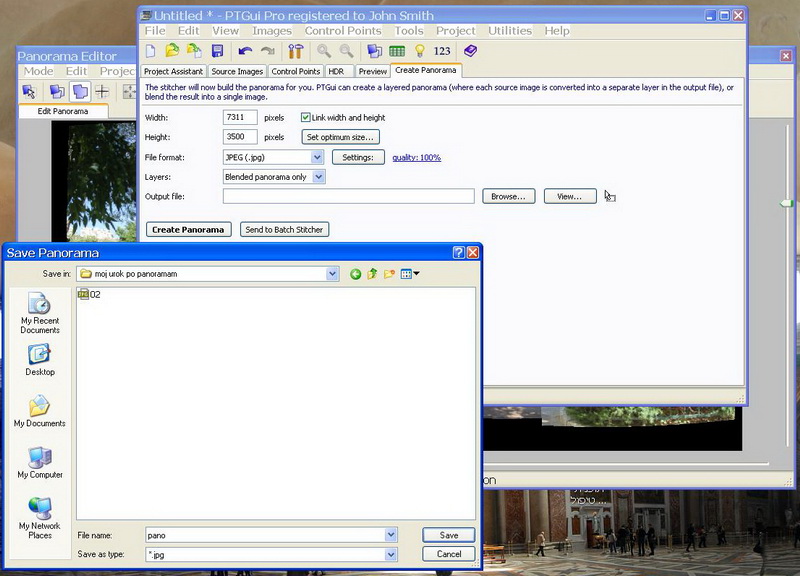Open My Network Places
Image resolution: width=800 pixels, height=576 pixels.
(40, 518)
